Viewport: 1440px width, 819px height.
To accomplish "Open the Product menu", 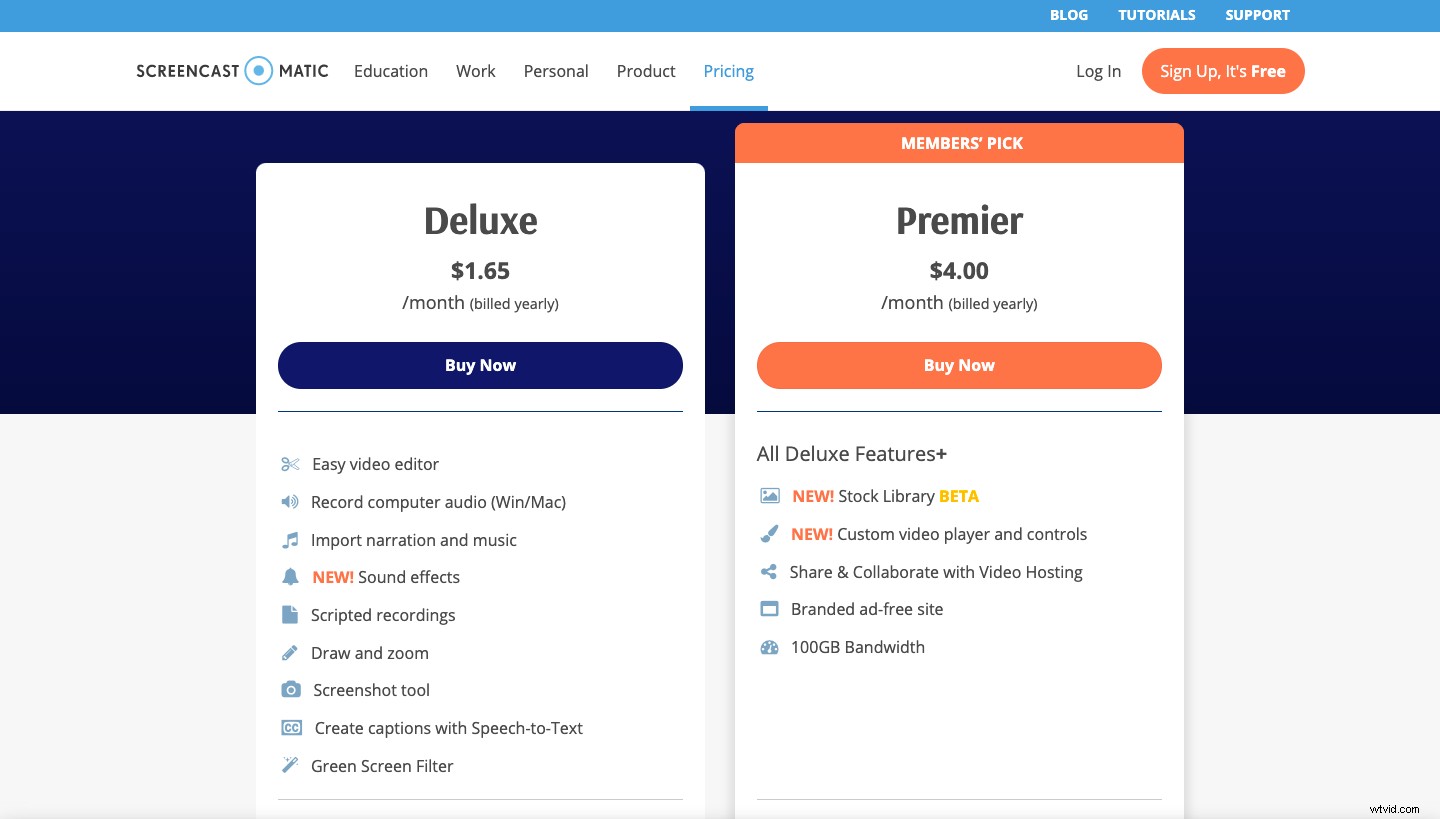I will tap(646, 71).
